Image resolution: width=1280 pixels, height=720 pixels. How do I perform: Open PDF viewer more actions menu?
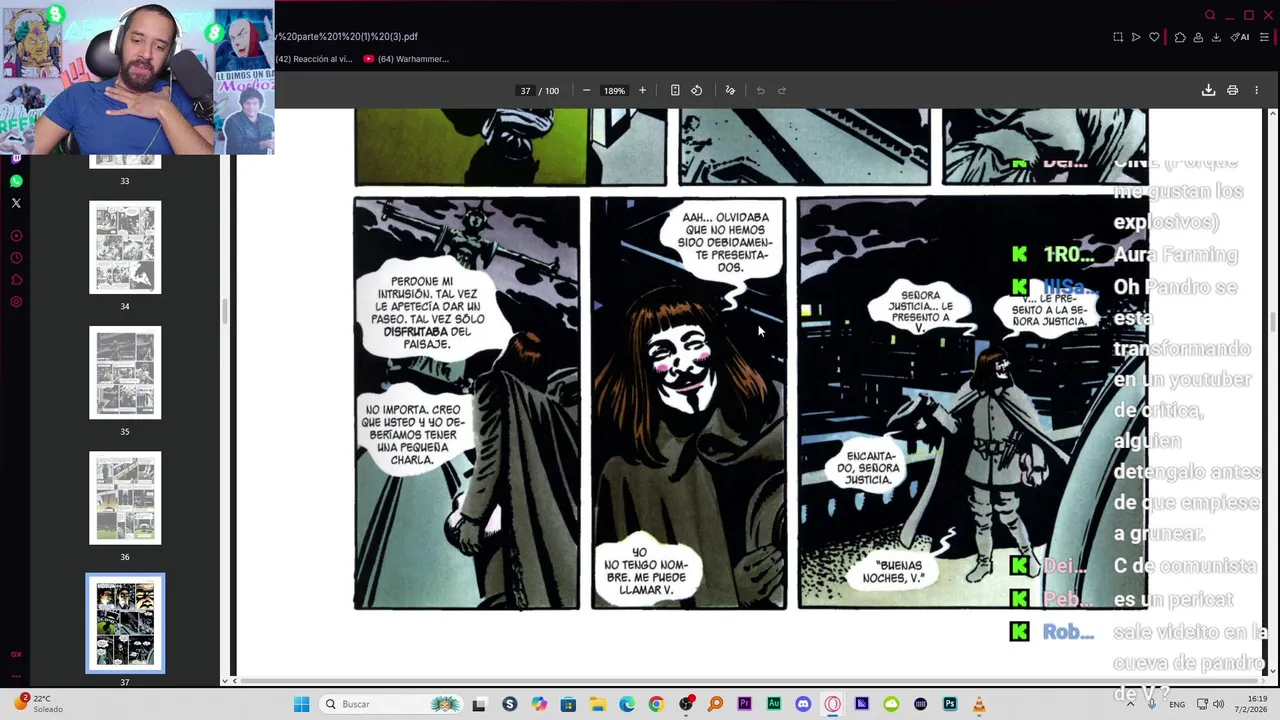point(1257,90)
